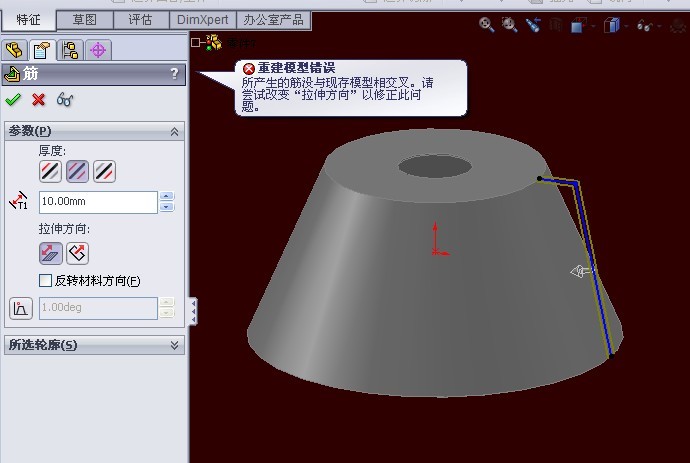Viewport: 690px width, 463px height.
Task: Accept the rib with green checkmark
Action: (13, 99)
